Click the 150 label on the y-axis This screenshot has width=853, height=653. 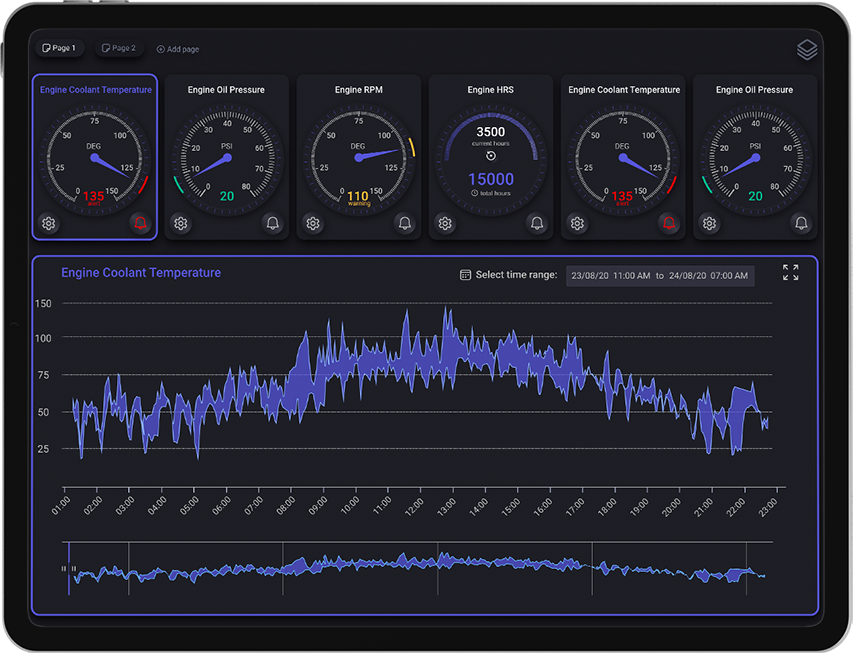(43, 304)
